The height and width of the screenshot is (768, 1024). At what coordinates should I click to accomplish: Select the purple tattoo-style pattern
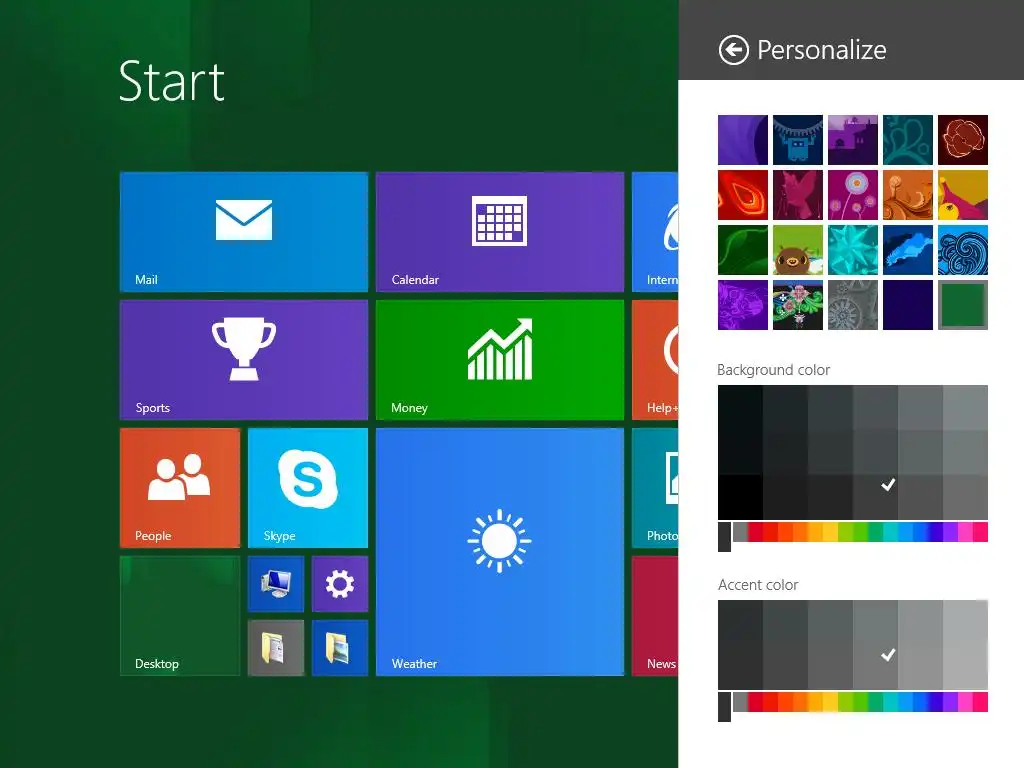[743, 305]
